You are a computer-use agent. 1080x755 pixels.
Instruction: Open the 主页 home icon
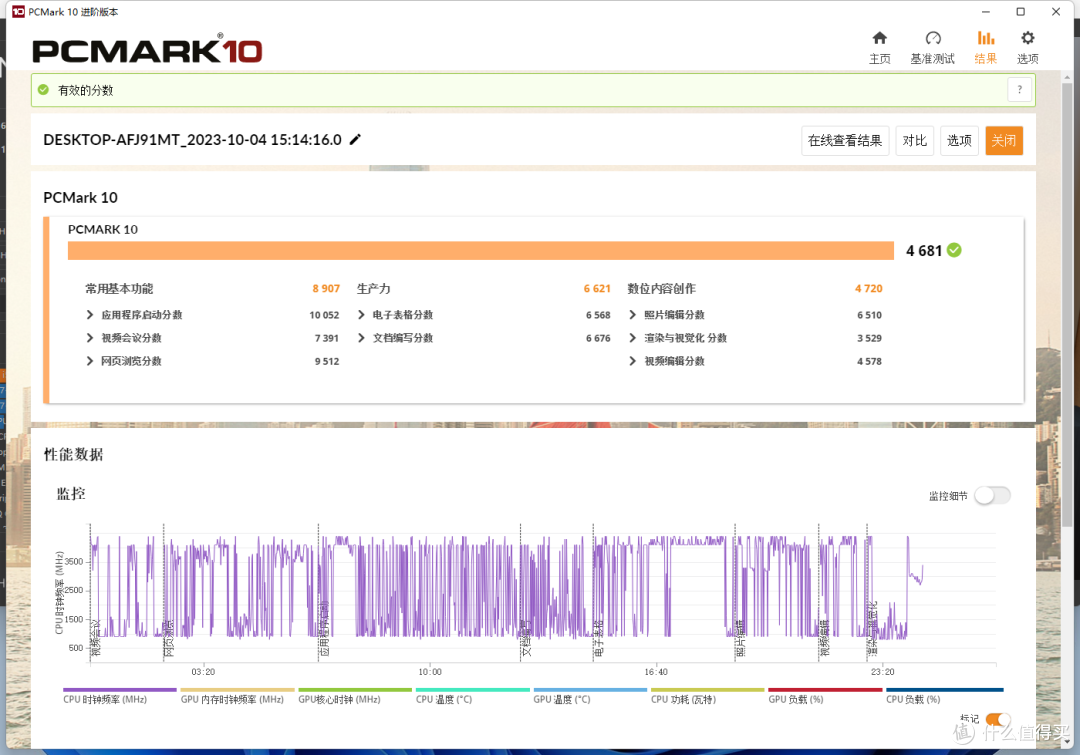click(x=880, y=38)
